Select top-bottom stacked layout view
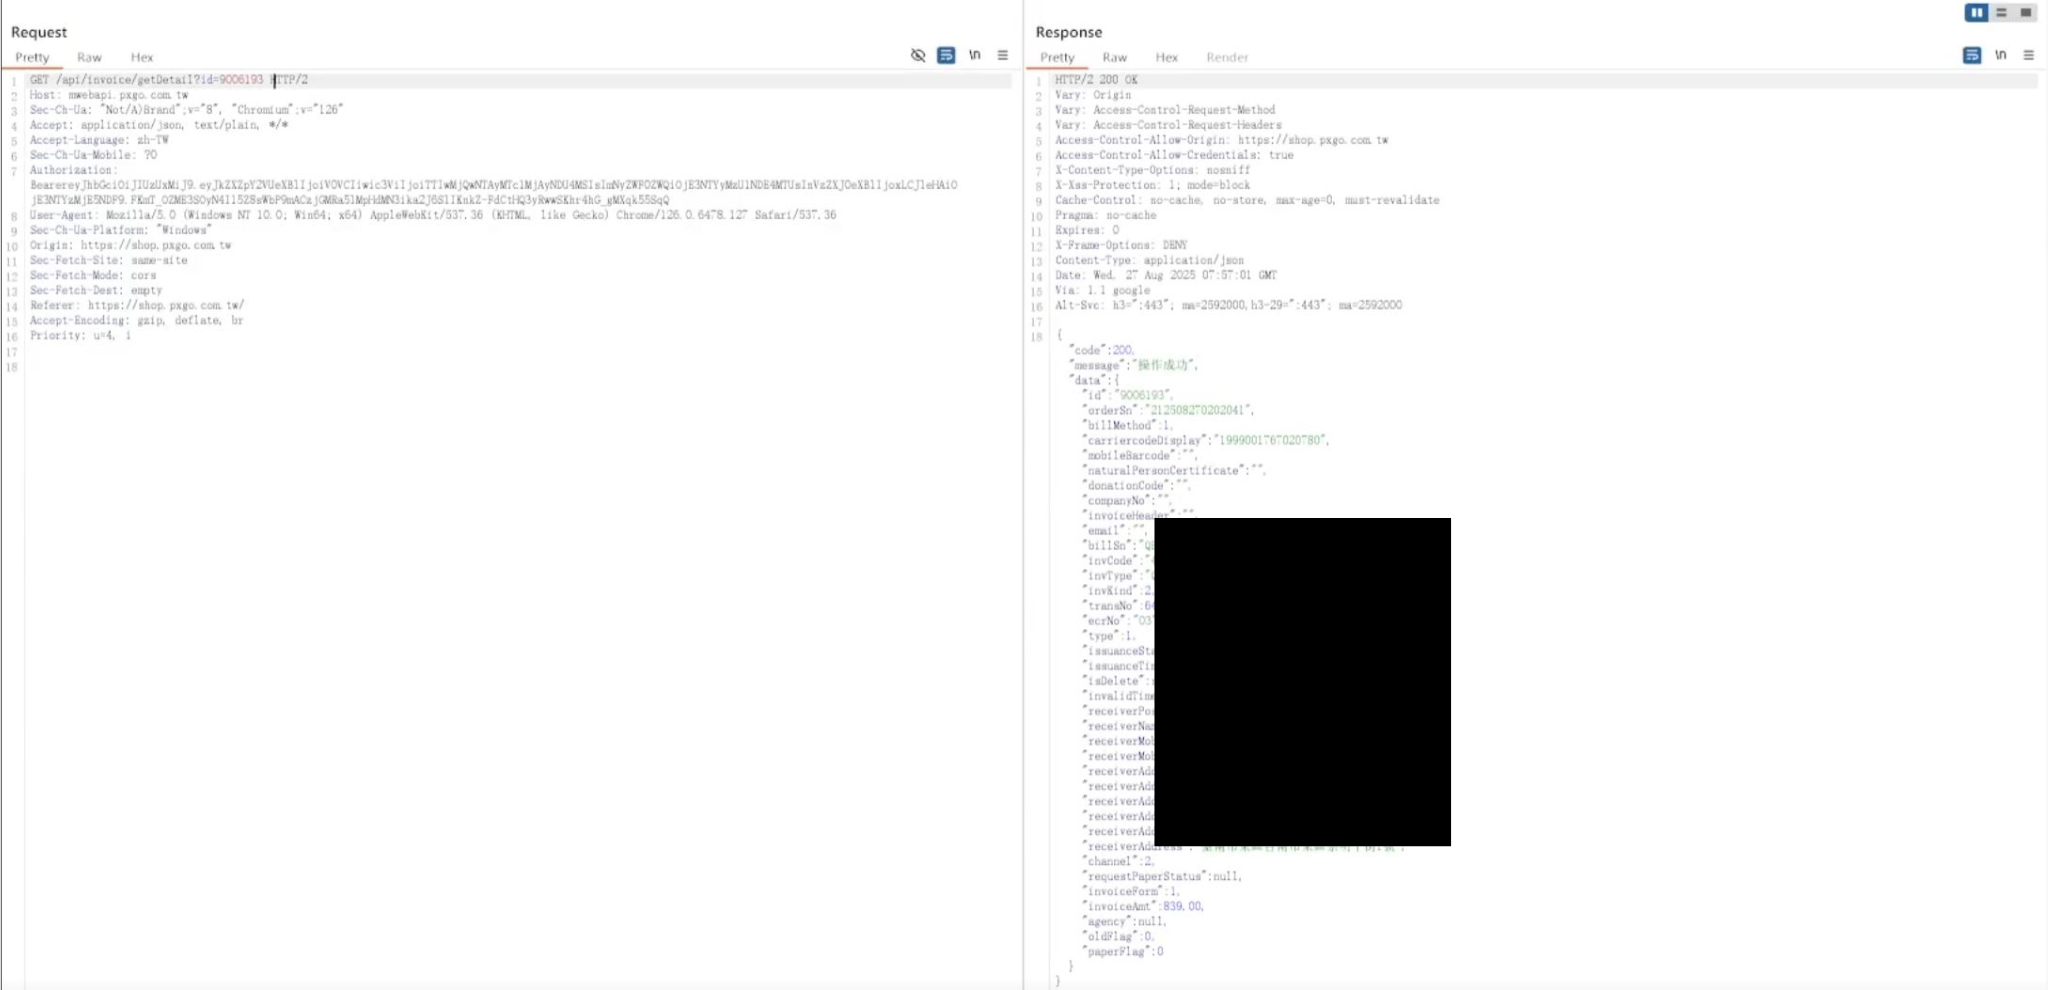 pos(2002,12)
